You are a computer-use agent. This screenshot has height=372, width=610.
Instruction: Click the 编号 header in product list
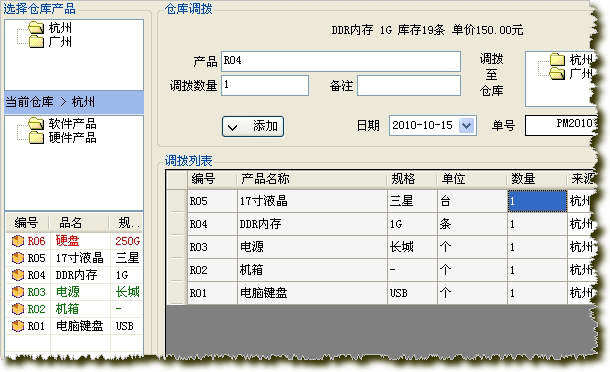(26, 223)
